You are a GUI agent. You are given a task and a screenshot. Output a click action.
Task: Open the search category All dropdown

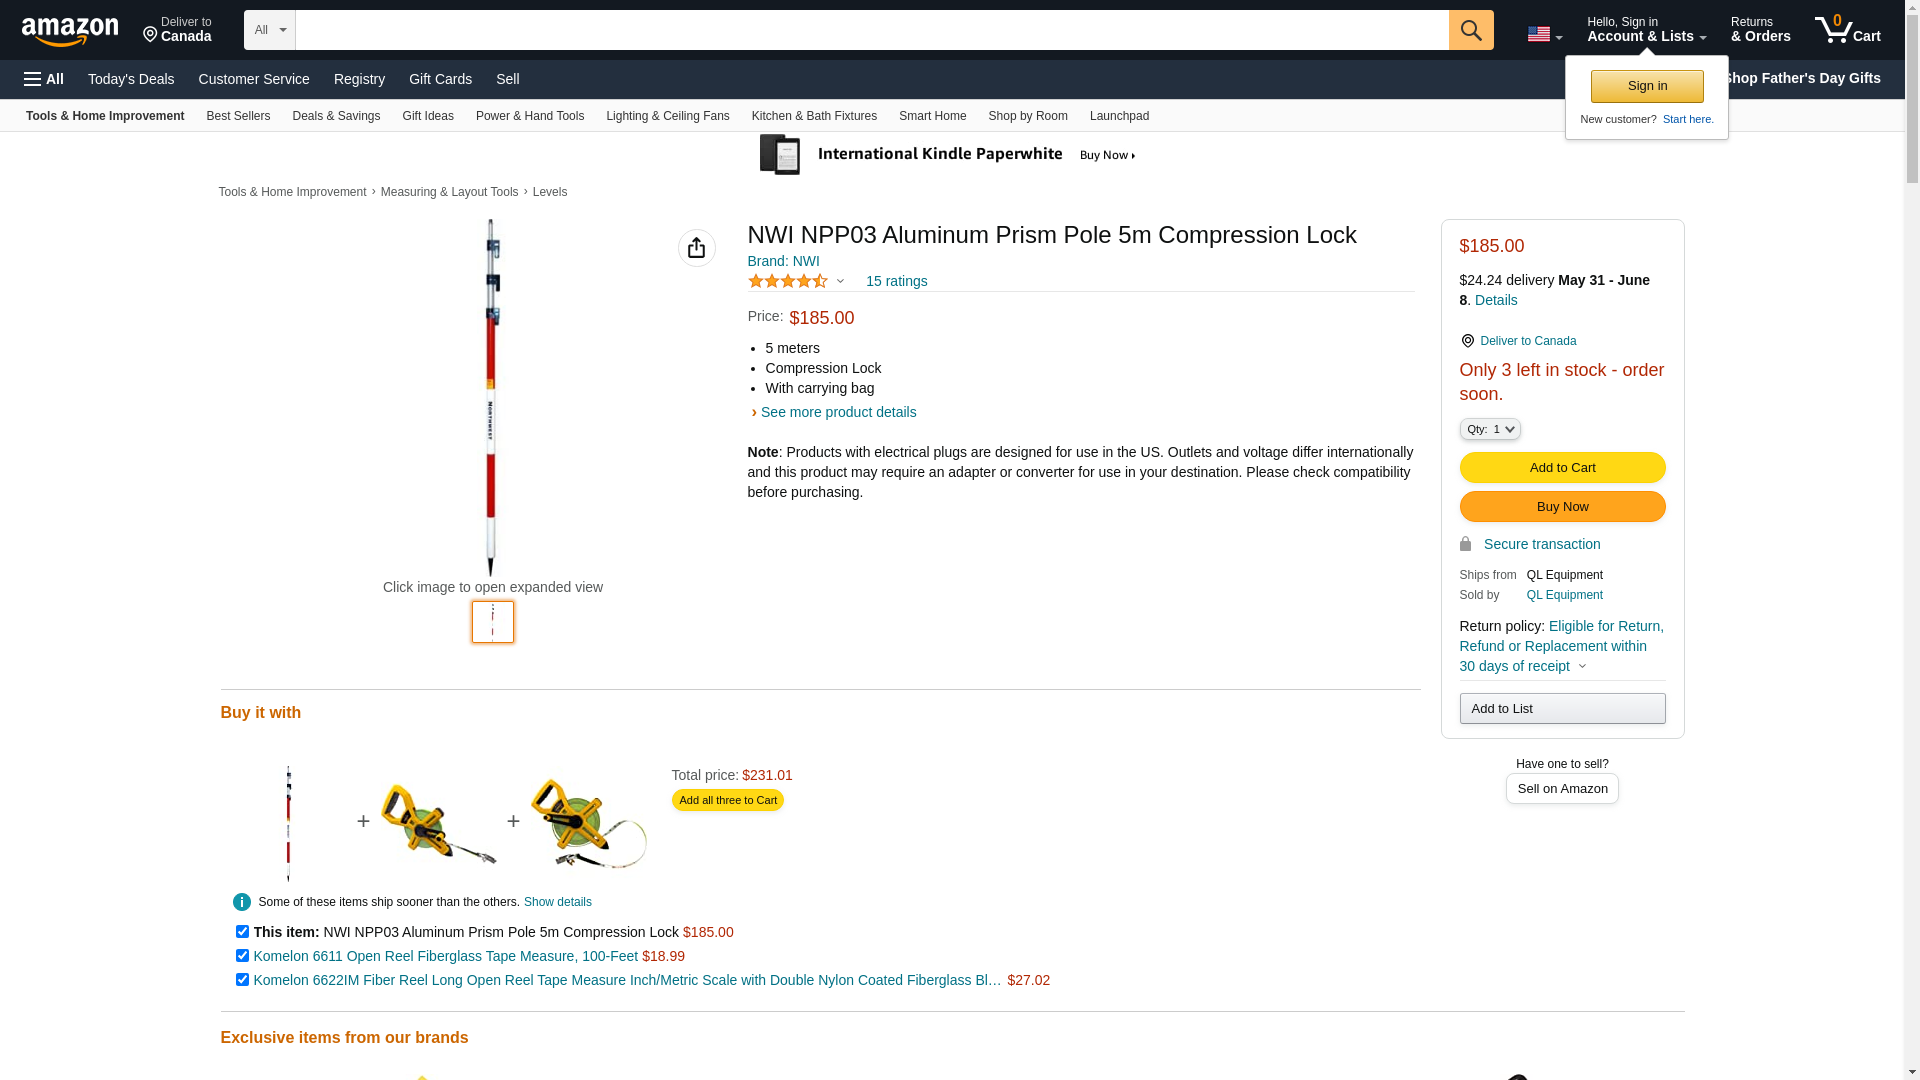pyautogui.click(x=269, y=30)
